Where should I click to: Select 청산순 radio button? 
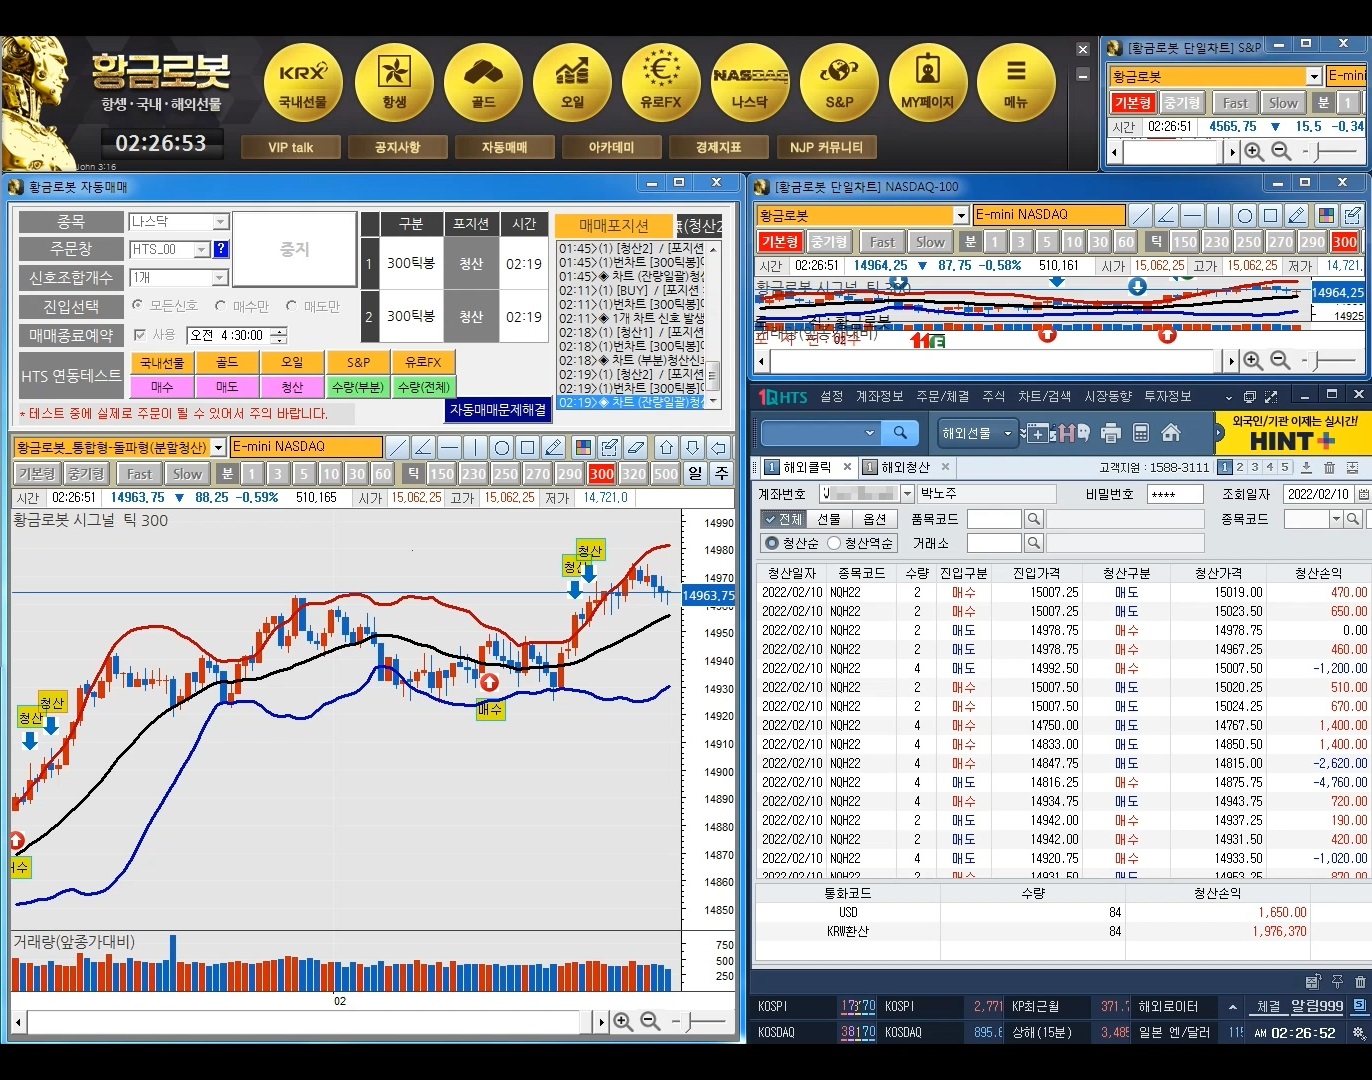coord(771,543)
